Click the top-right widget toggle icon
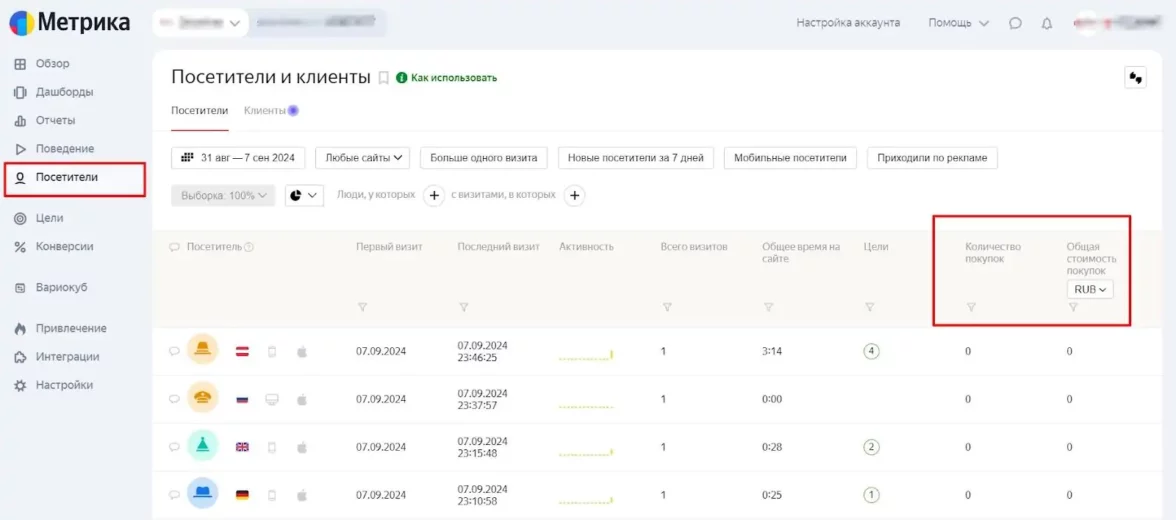Screen dimensions: 1176x520 pyautogui.click(x=1135, y=78)
